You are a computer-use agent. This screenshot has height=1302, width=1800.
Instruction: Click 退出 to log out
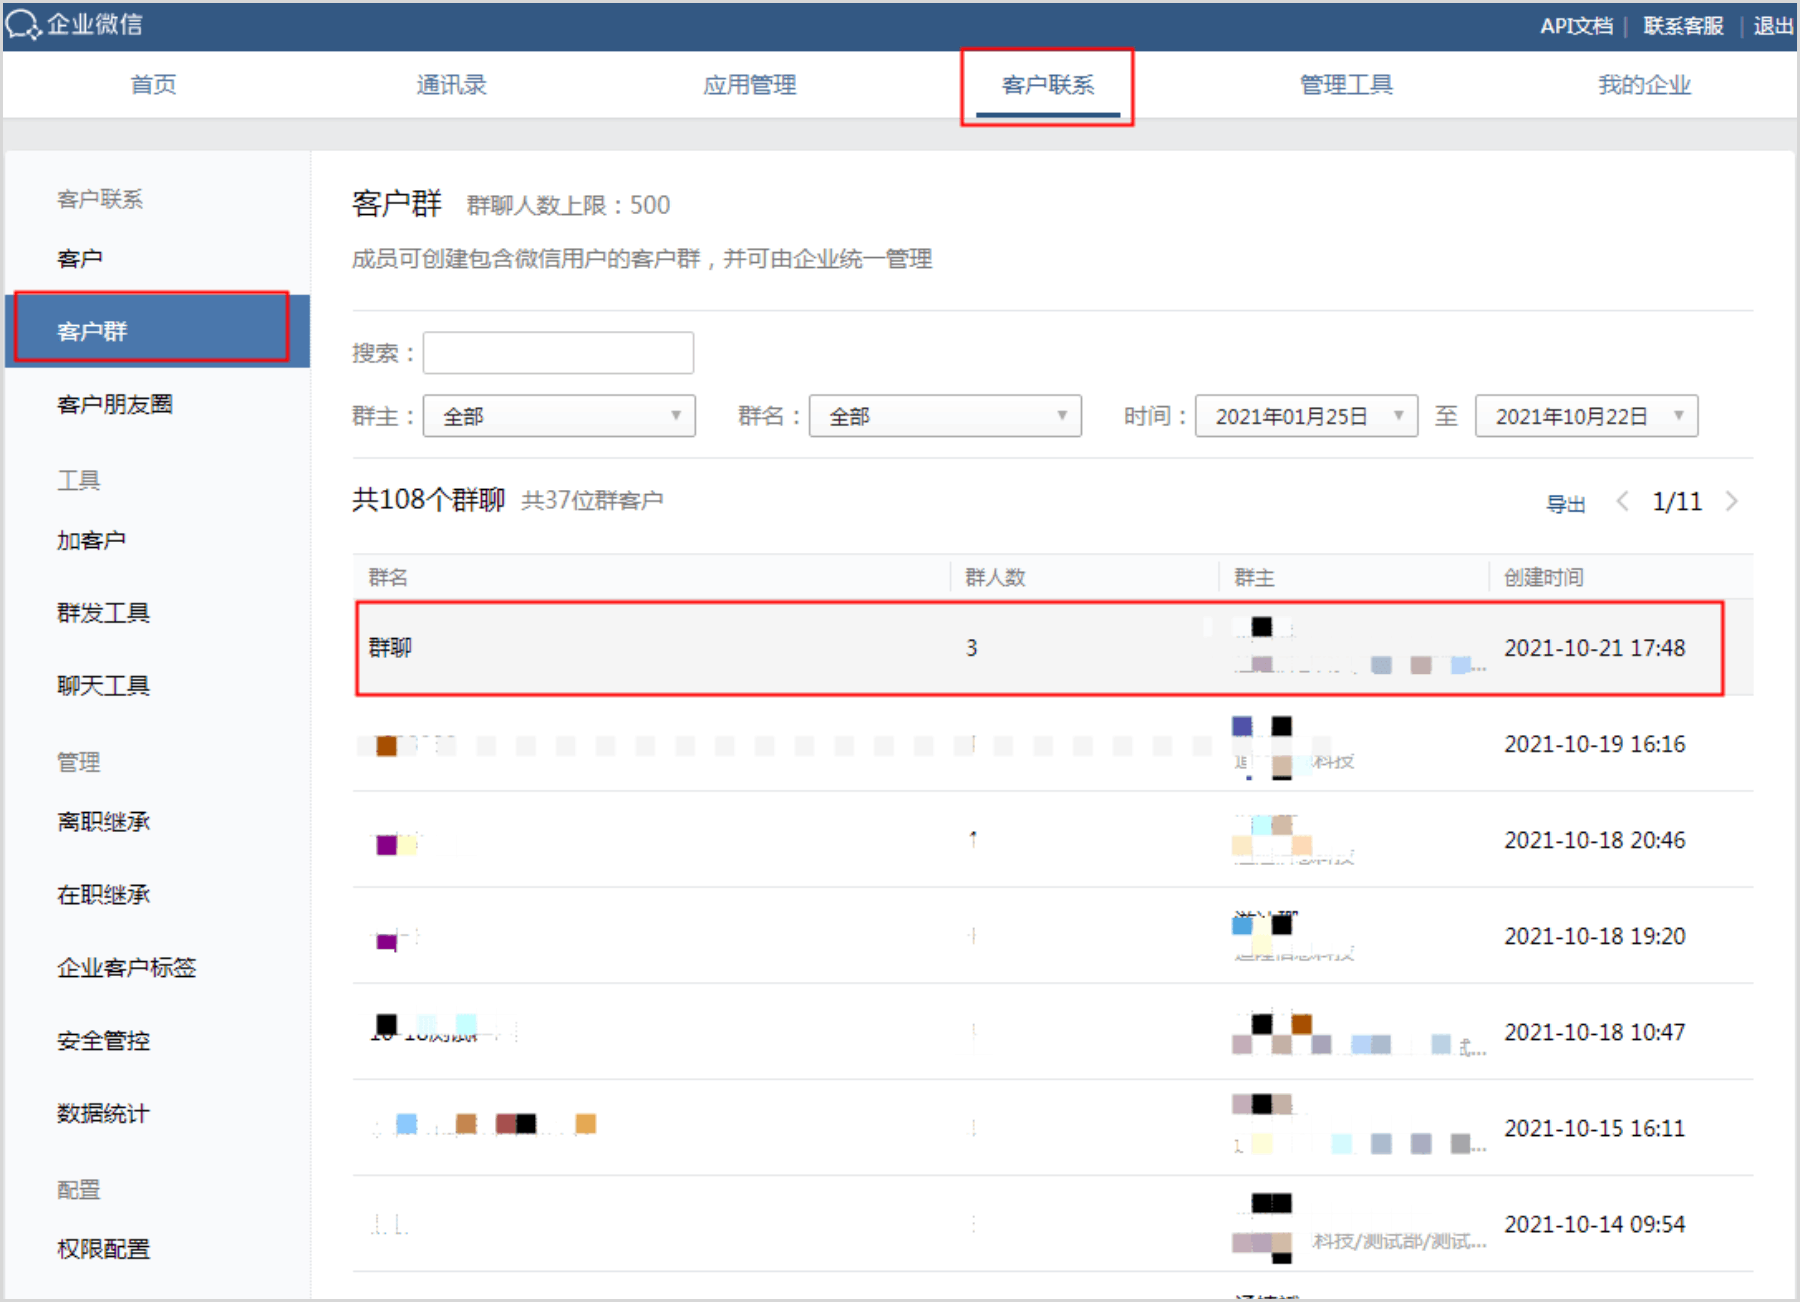(1773, 26)
